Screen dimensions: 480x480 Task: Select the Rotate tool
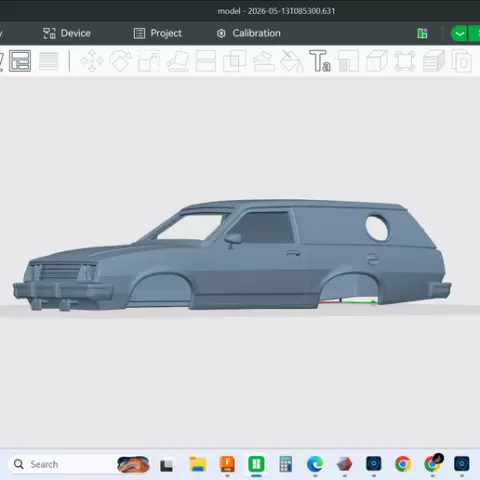tap(120, 61)
